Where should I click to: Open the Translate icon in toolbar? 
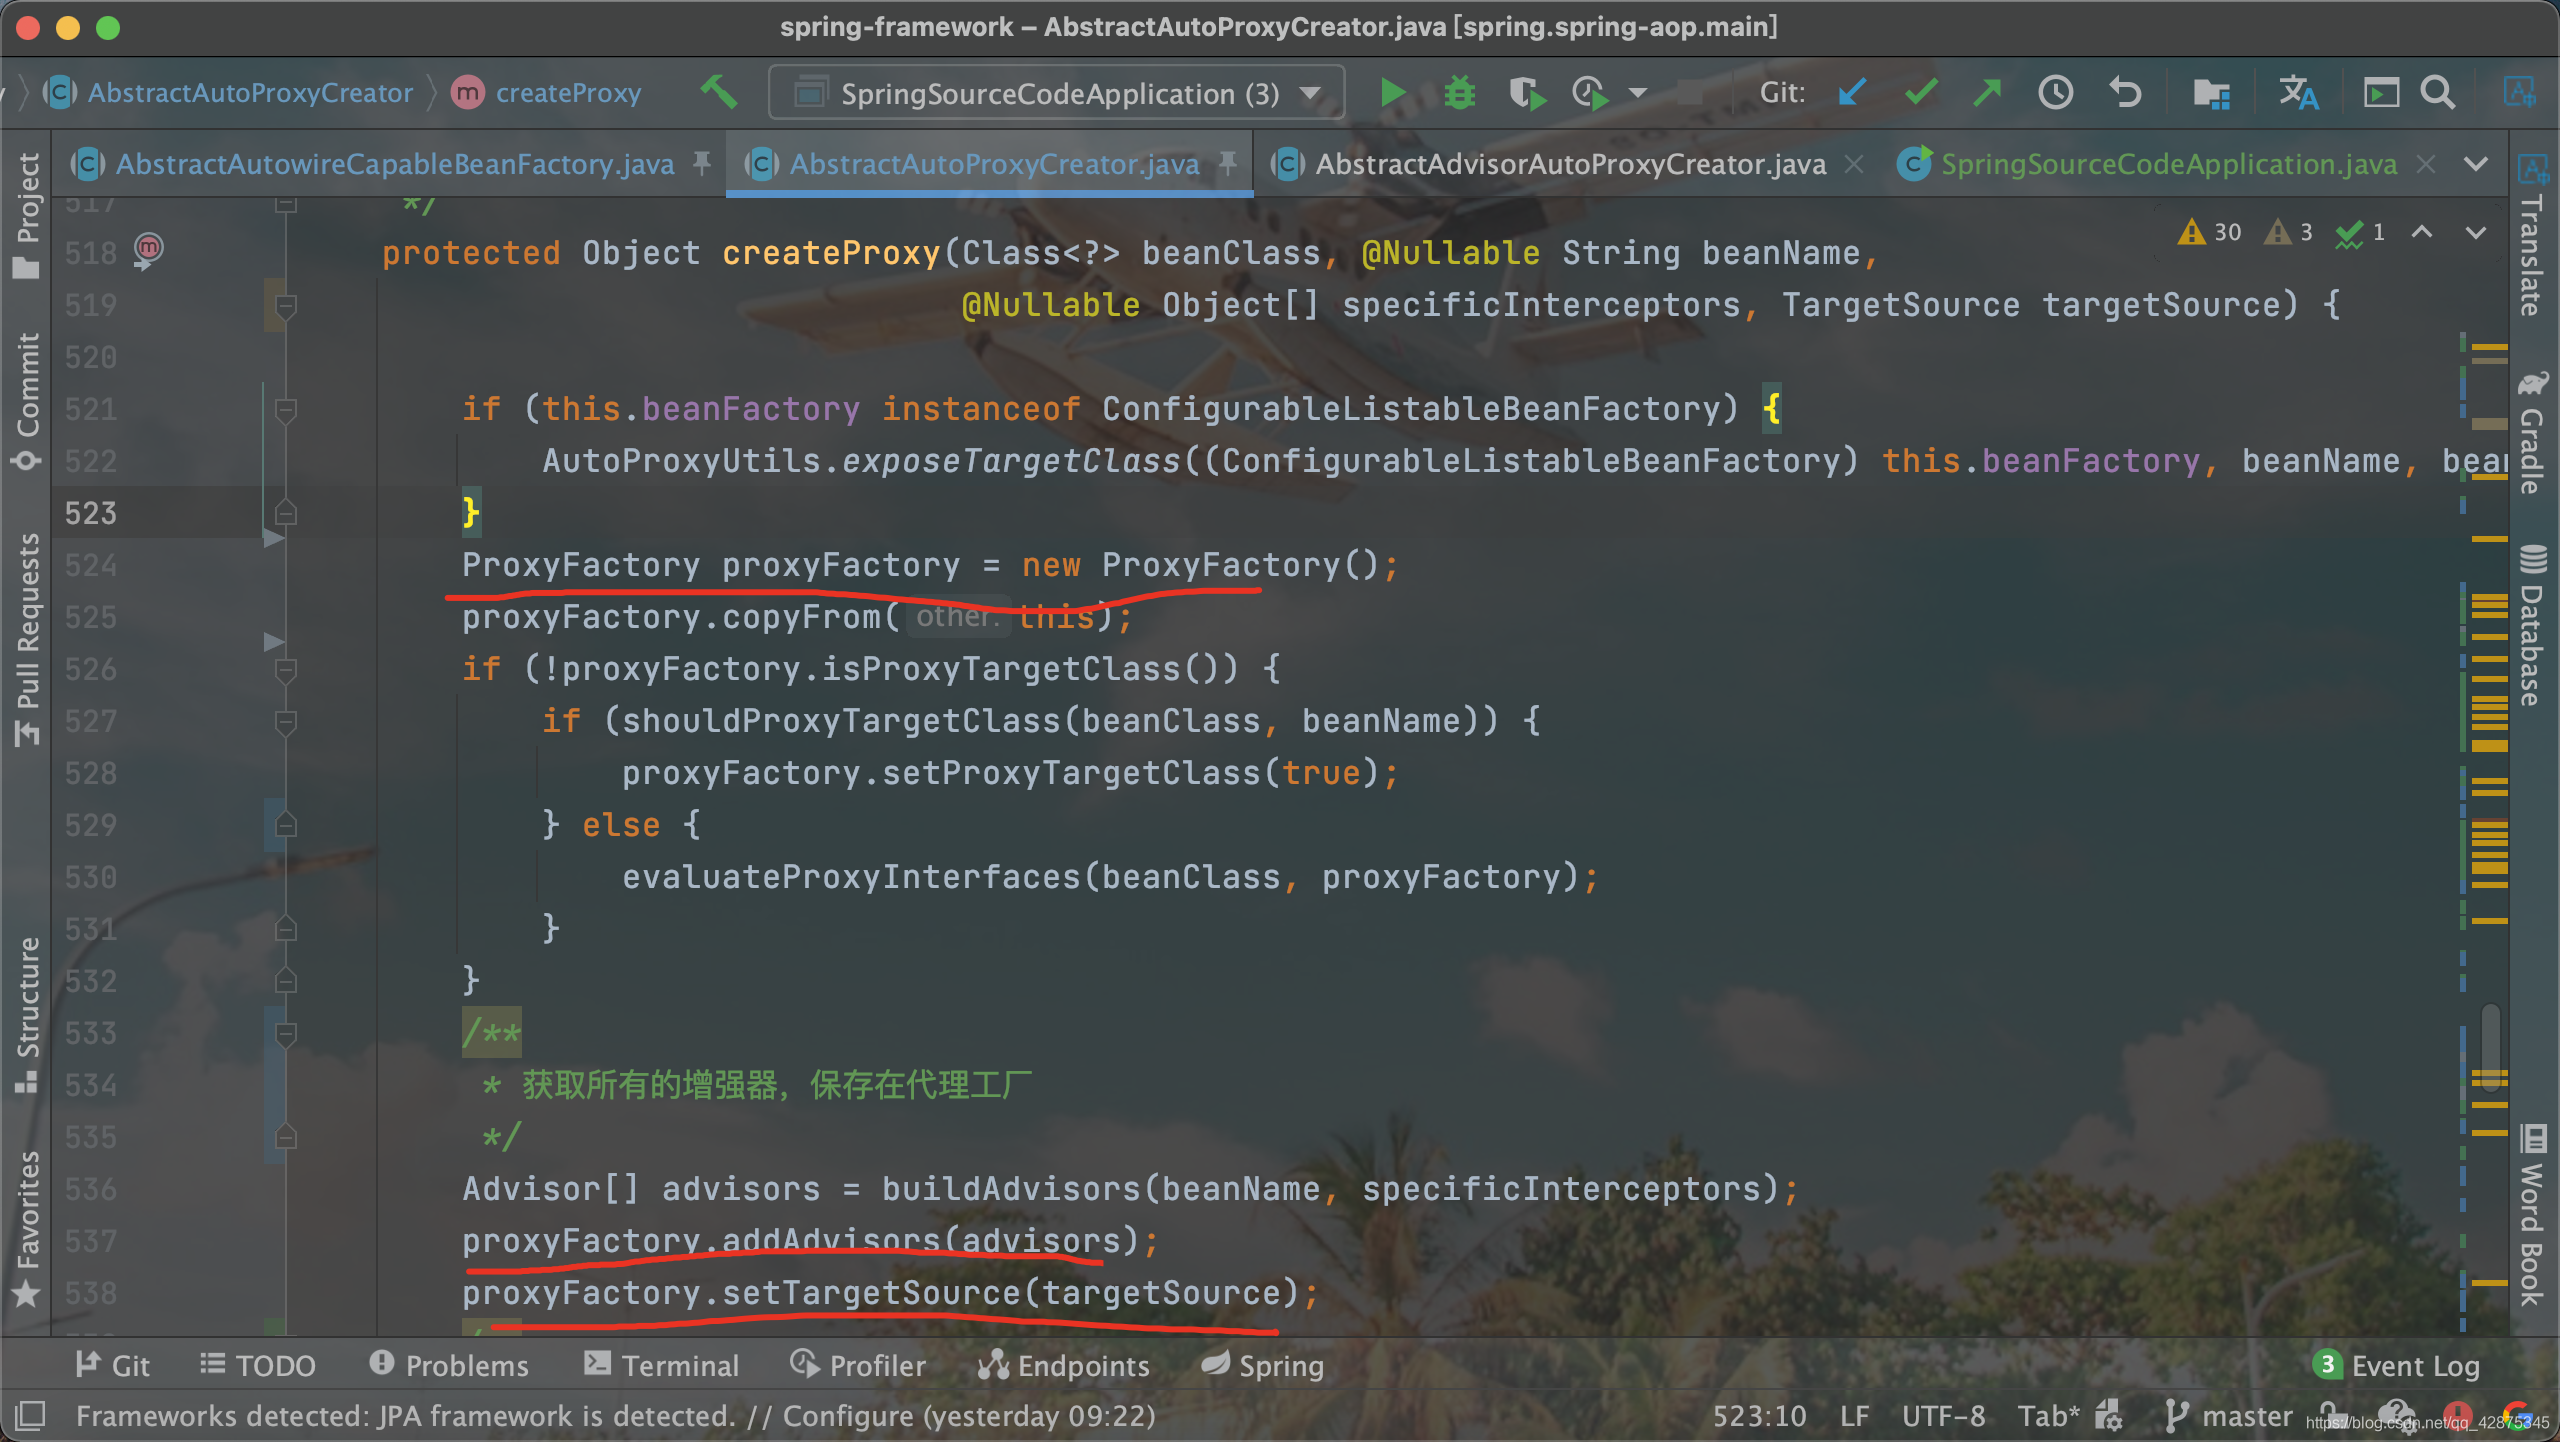(2298, 93)
